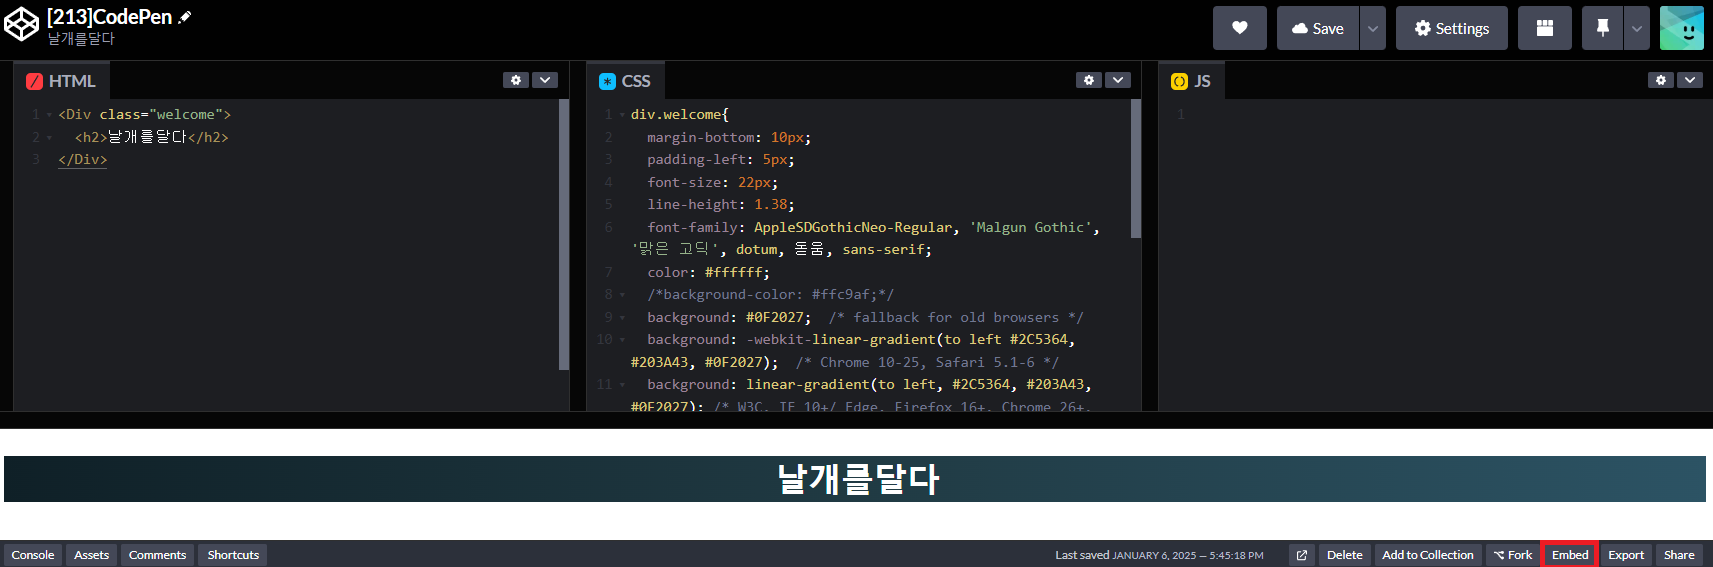Fold HTML line 2 h2 element

tap(49, 138)
